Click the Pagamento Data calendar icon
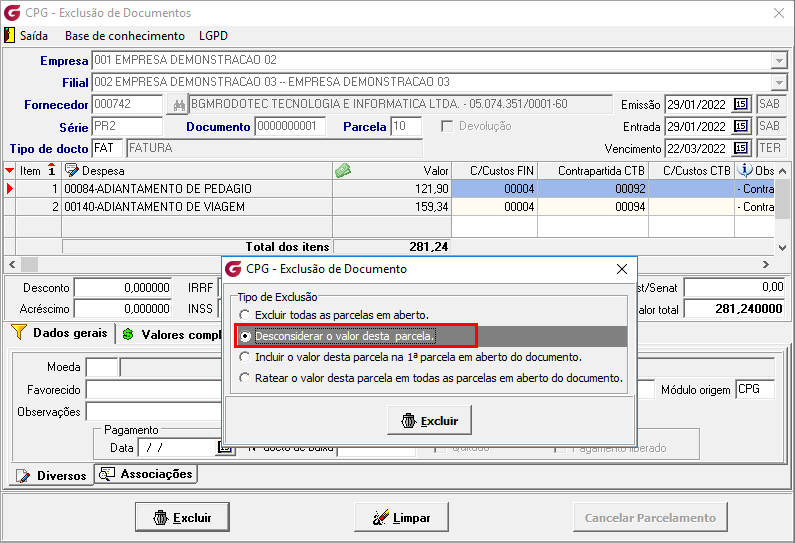This screenshot has width=795, height=543. tap(225, 447)
